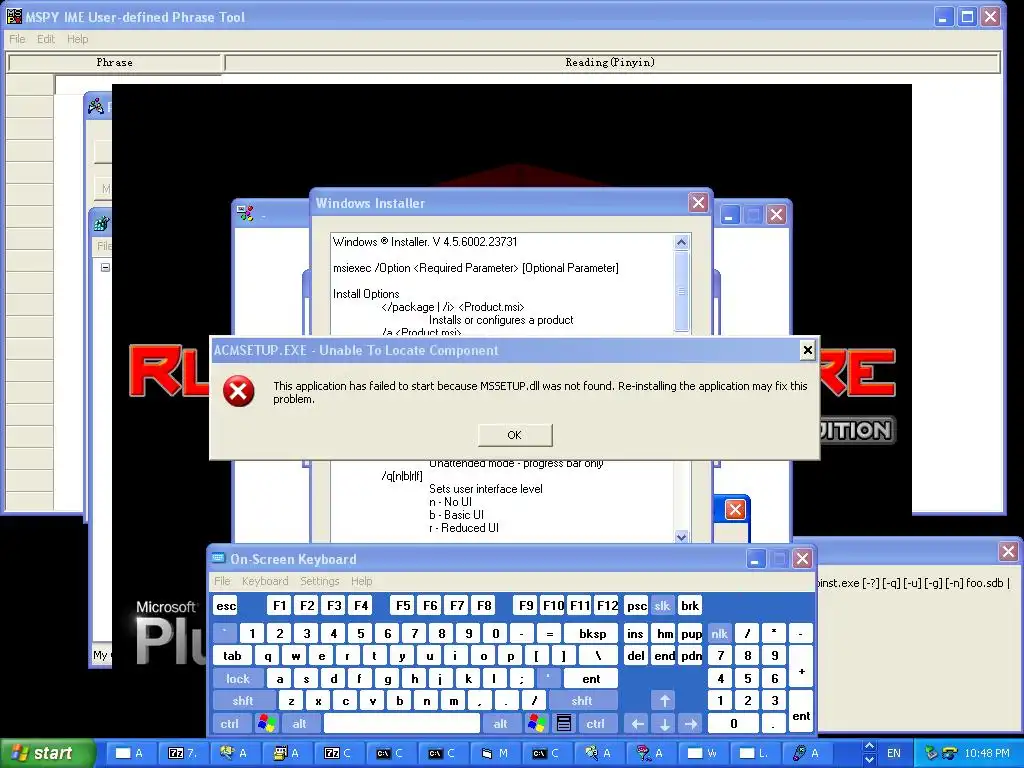Click the 7z taskbar button labeled C
The width and height of the screenshot is (1024, 768).
click(x=338, y=753)
